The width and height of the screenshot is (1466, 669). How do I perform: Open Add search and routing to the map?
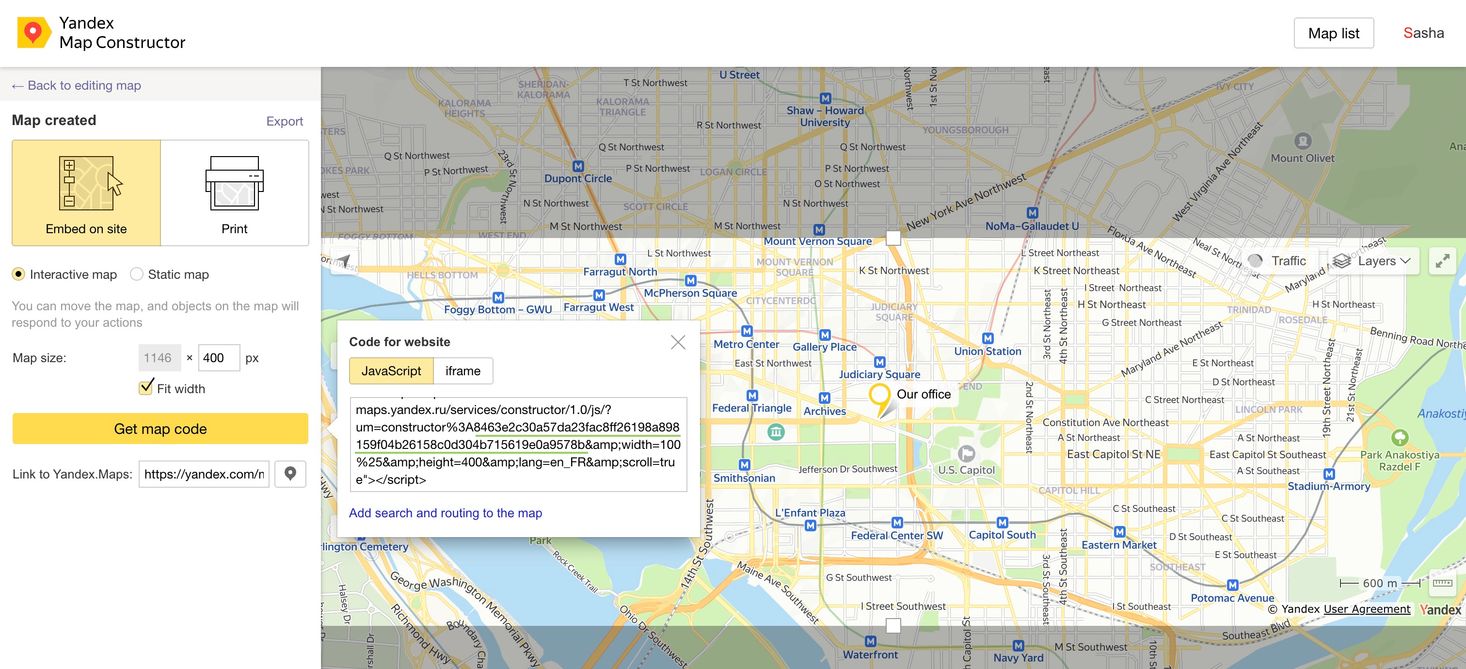point(446,513)
